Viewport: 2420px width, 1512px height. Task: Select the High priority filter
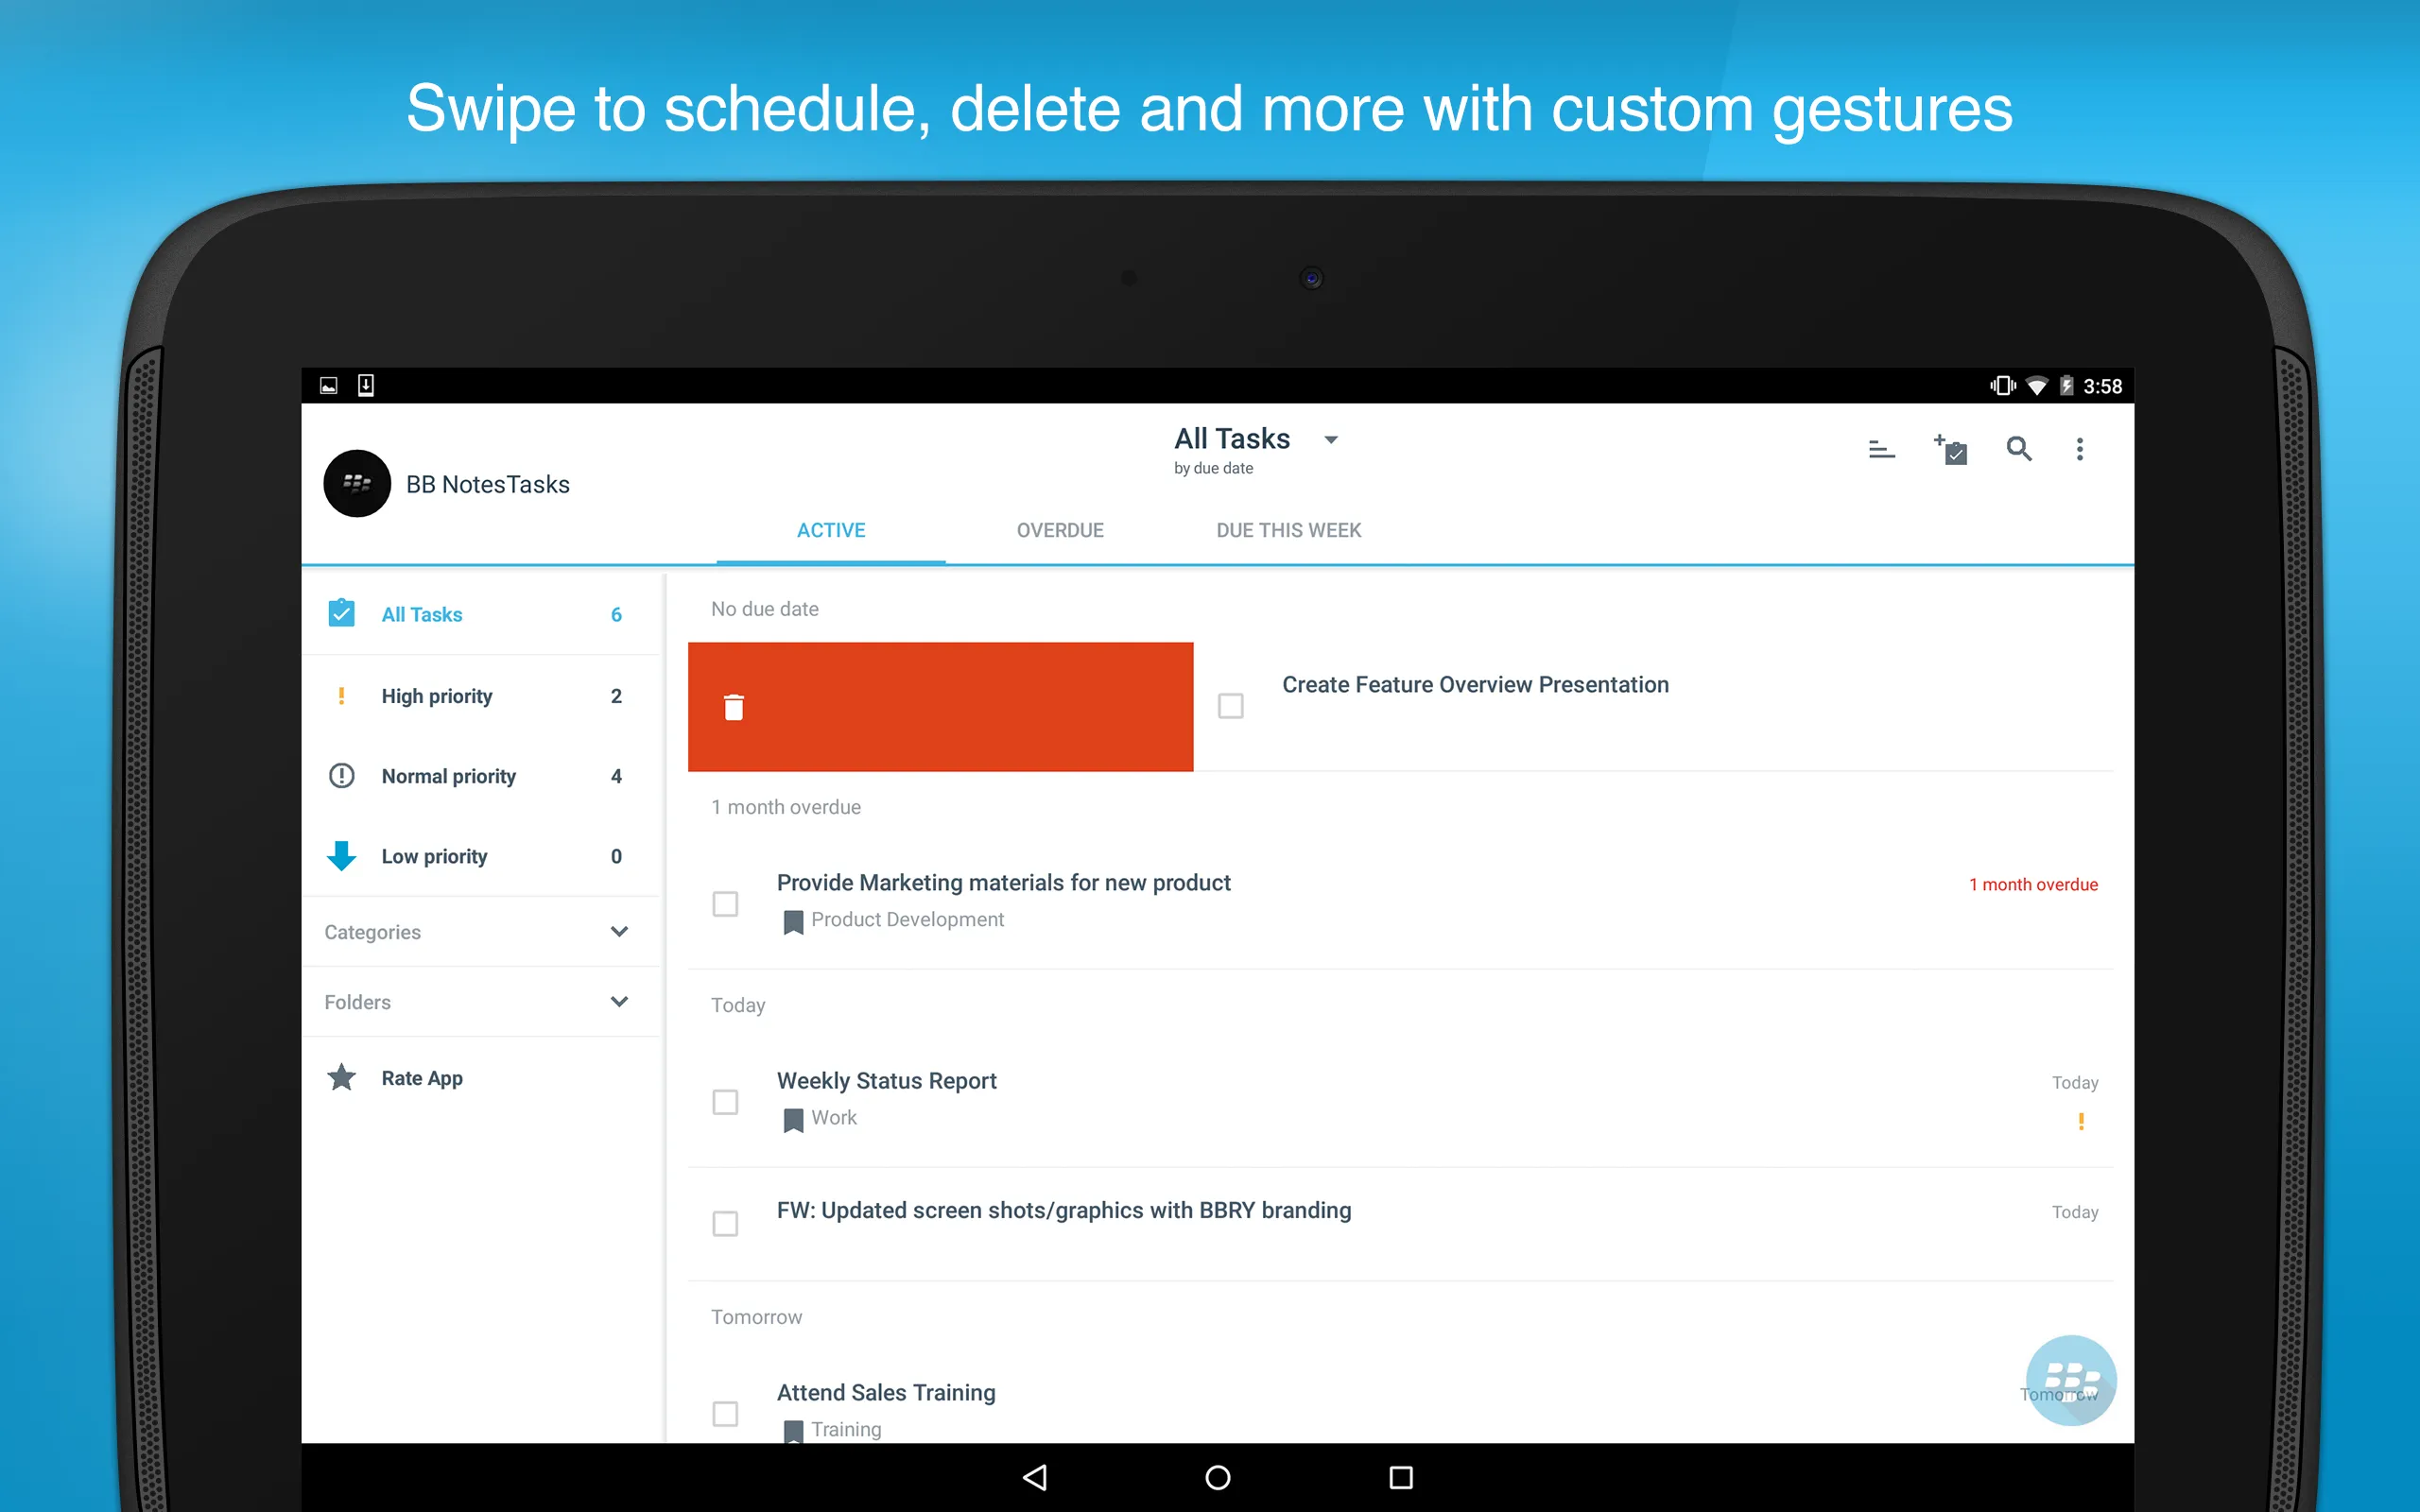pyautogui.click(x=437, y=696)
